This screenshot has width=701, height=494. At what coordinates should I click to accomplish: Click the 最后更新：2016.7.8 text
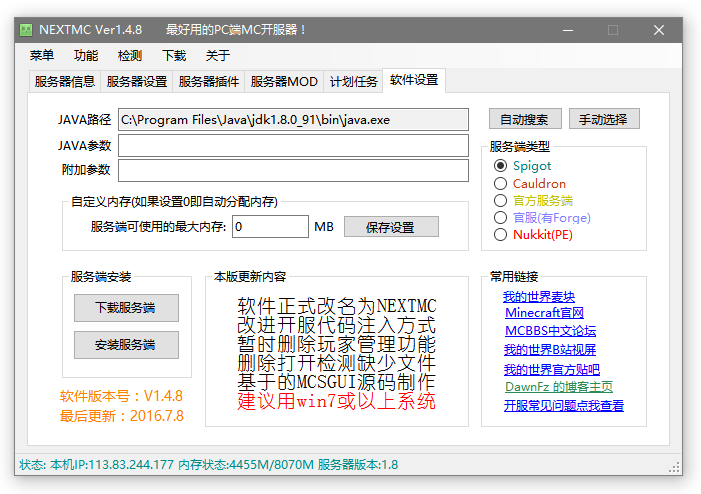pos(122,416)
